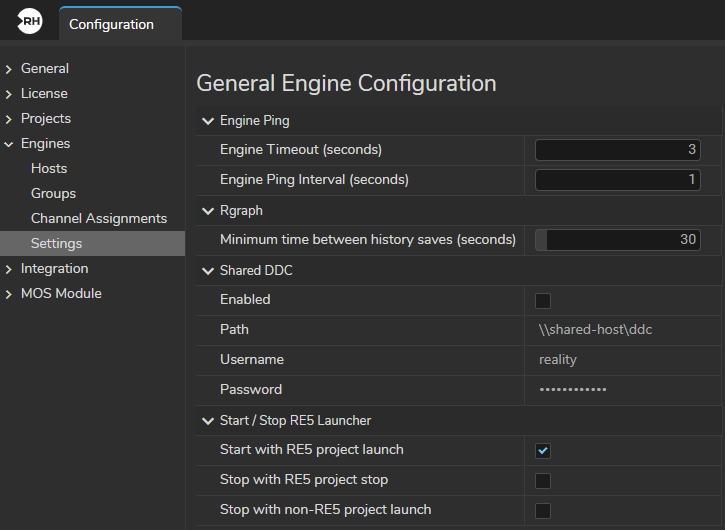Open the Groups settings page
Screen dimensions: 725x530
53,193
